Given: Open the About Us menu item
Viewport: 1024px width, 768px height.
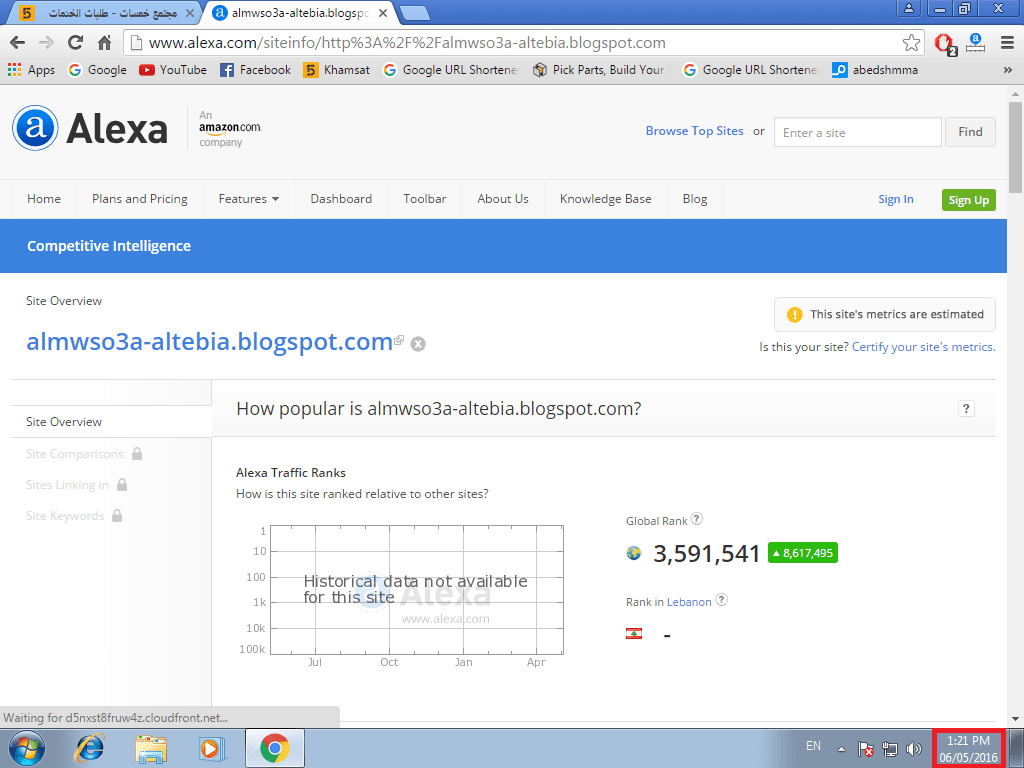Looking at the screenshot, I should pos(503,199).
